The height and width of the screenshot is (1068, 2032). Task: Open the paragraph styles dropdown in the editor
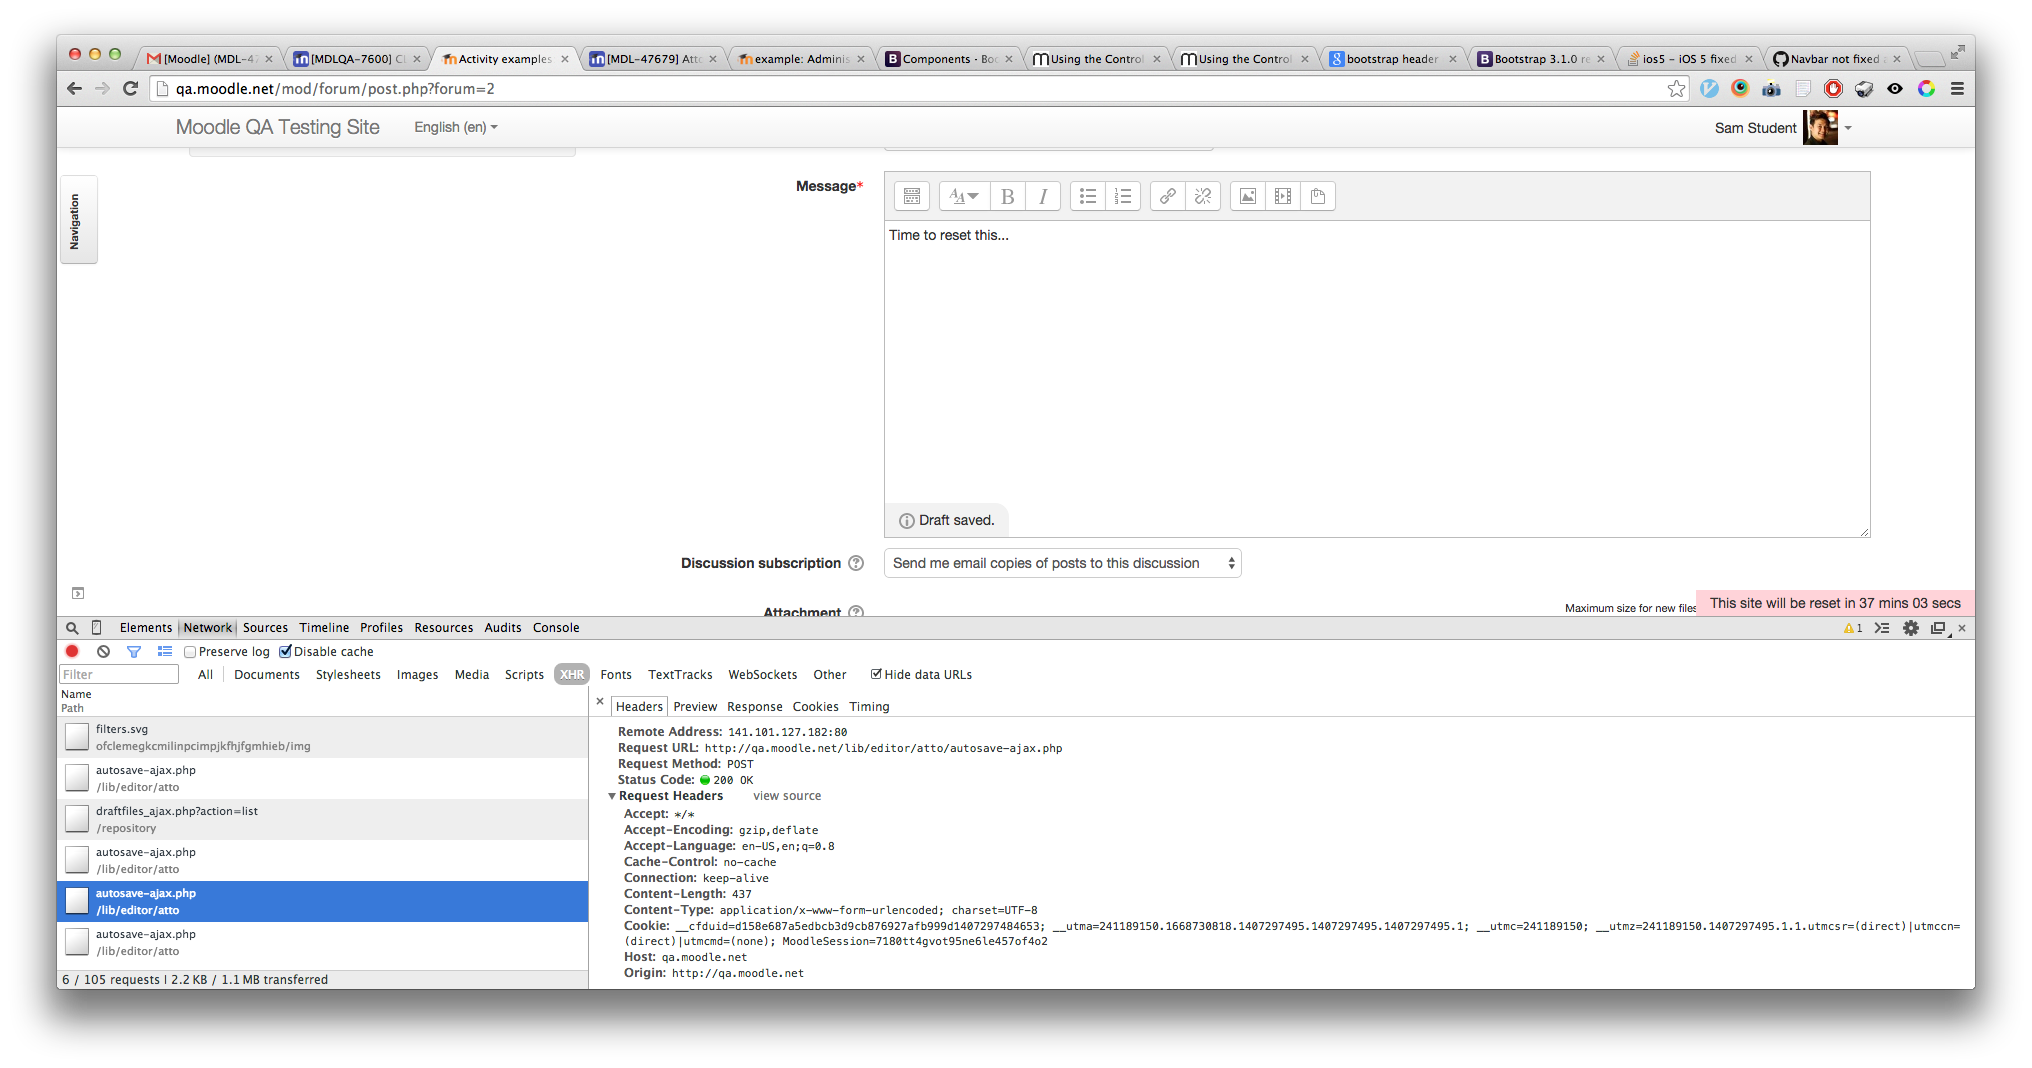tap(964, 196)
